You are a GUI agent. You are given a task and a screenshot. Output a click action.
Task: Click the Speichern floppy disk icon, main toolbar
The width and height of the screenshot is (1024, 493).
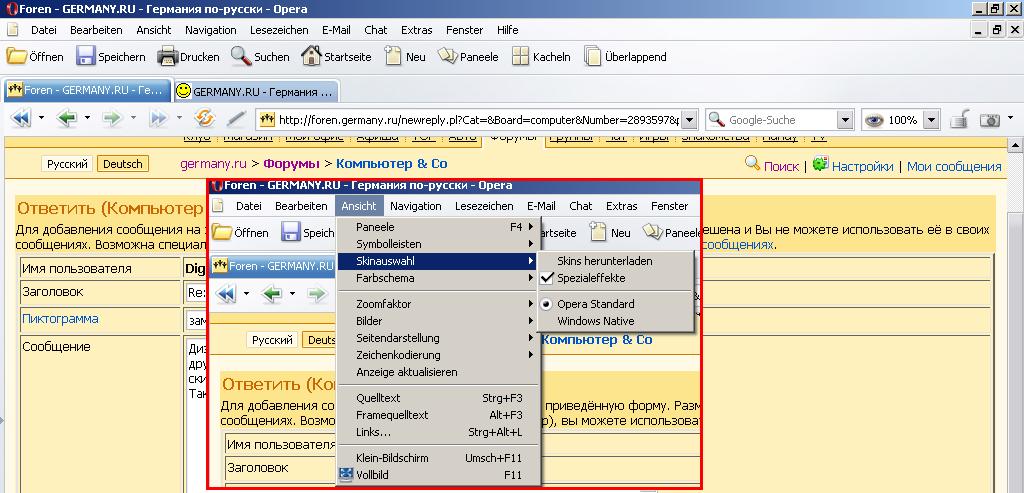[x=86, y=56]
